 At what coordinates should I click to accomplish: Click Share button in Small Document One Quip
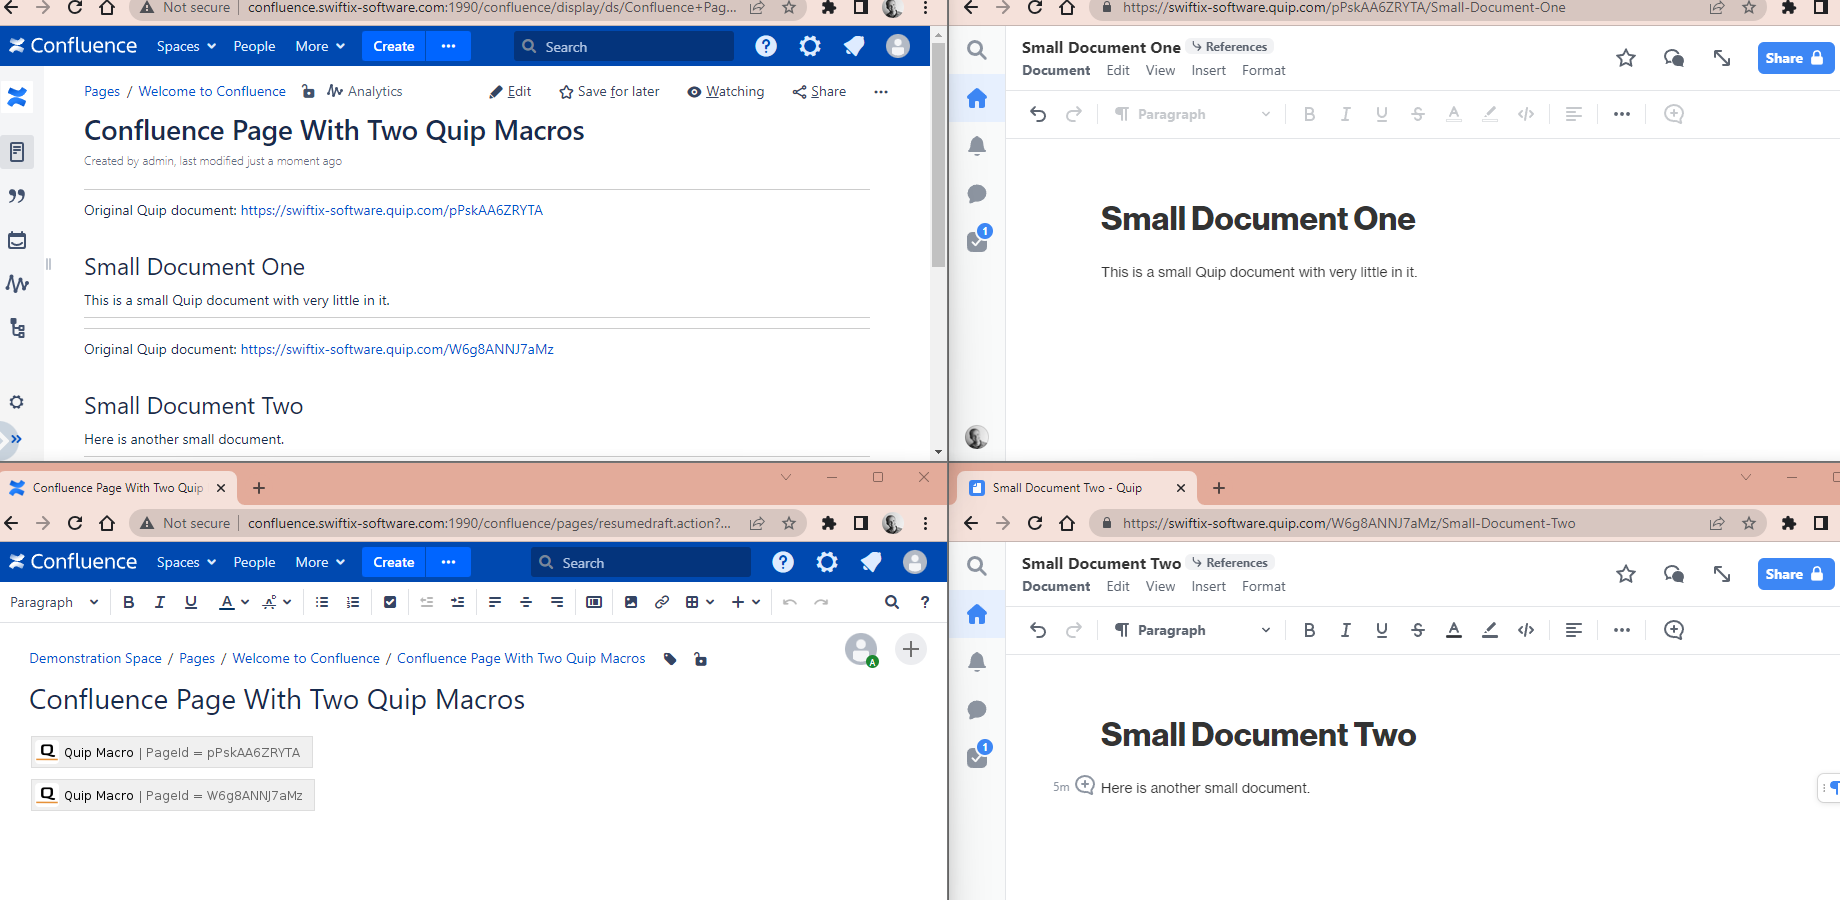[x=1796, y=58]
